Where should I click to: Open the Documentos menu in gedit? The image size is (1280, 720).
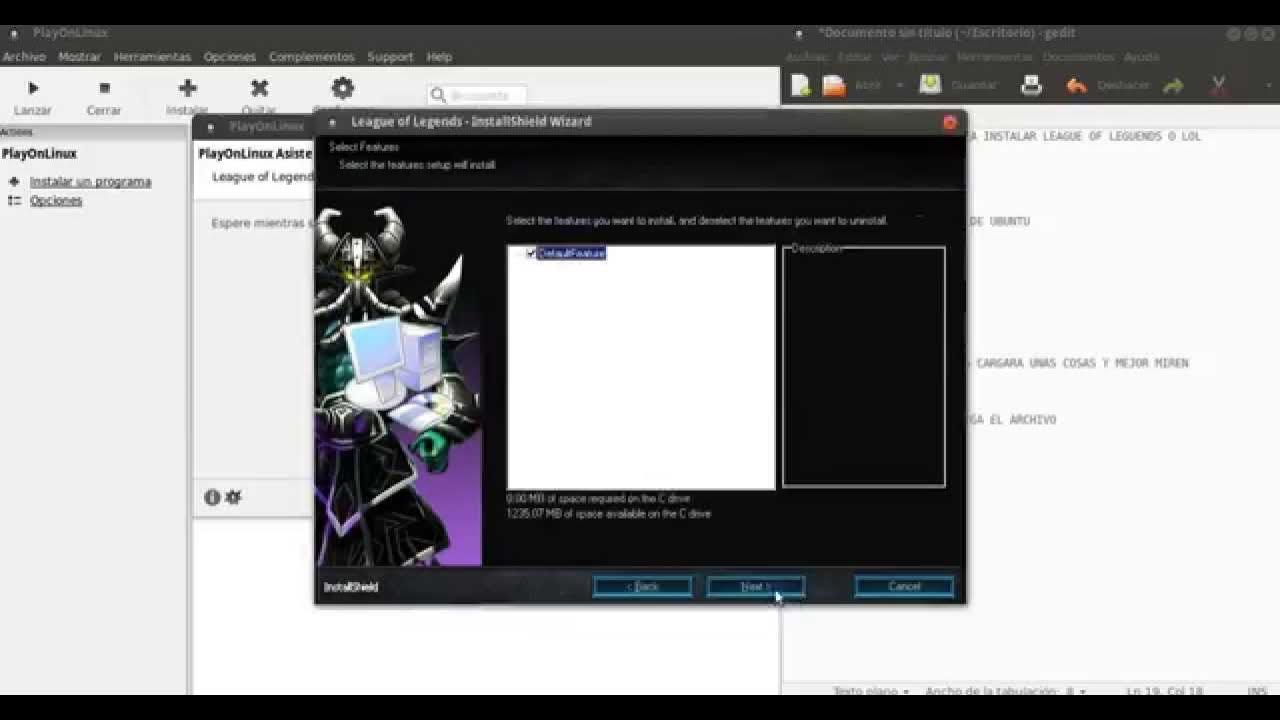coord(1078,57)
